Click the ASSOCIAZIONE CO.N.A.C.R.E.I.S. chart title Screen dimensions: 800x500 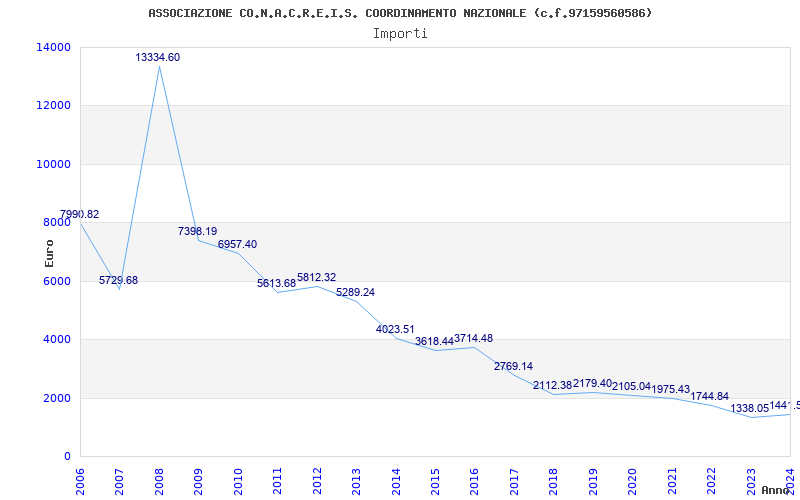pyautogui.click(x=400, y=13)
